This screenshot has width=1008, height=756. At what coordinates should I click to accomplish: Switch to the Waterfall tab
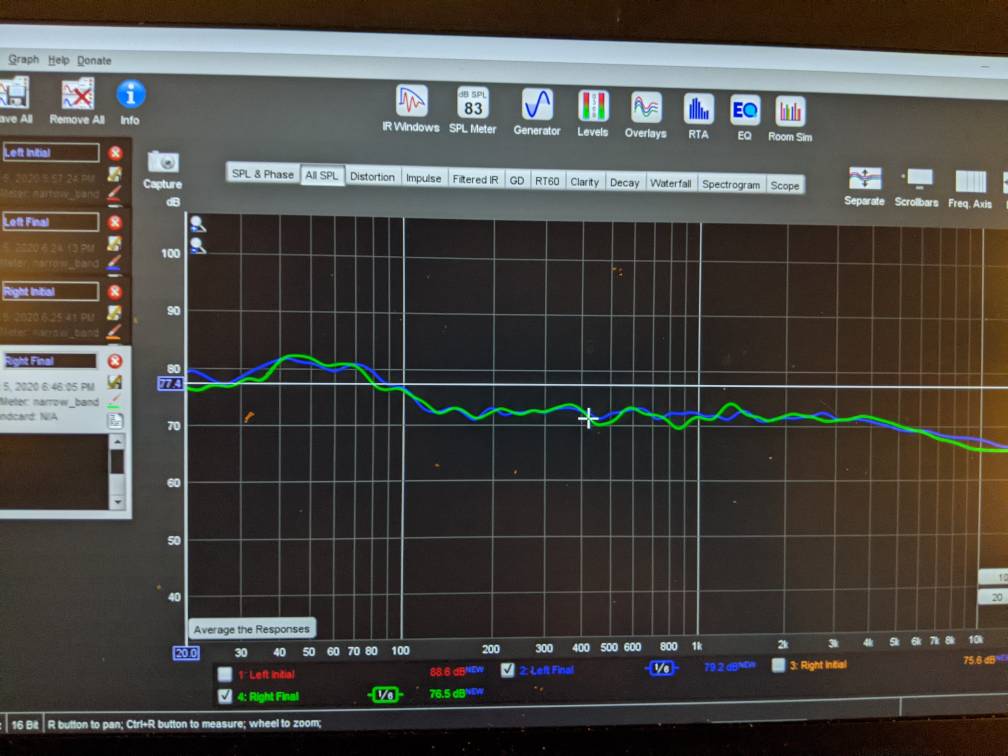pos(670,184)
